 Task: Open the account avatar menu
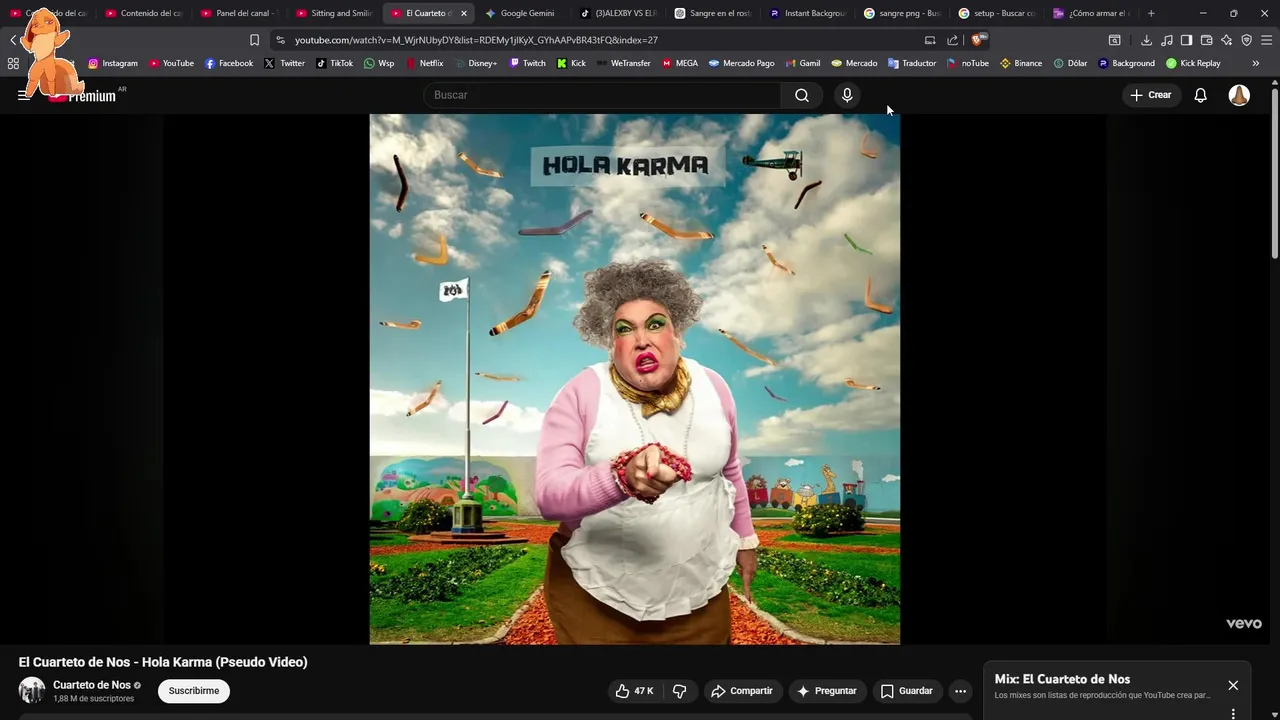[1239, 95]
